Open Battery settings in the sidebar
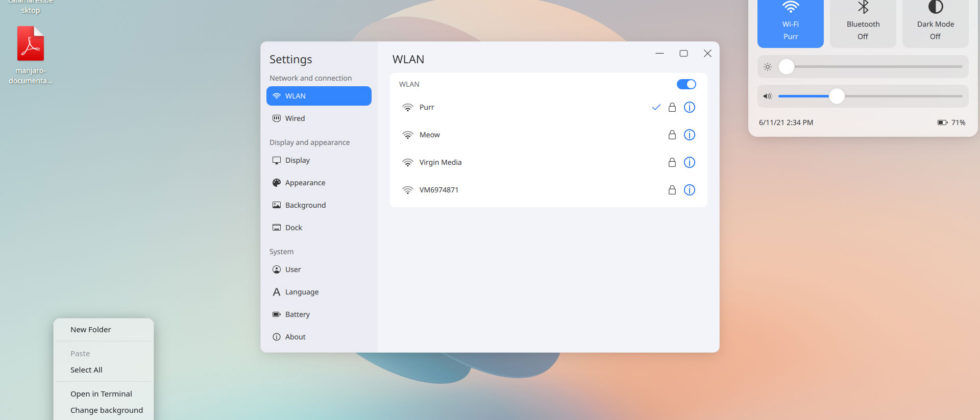This screenshot has height=420, width=980. [319, 315]
